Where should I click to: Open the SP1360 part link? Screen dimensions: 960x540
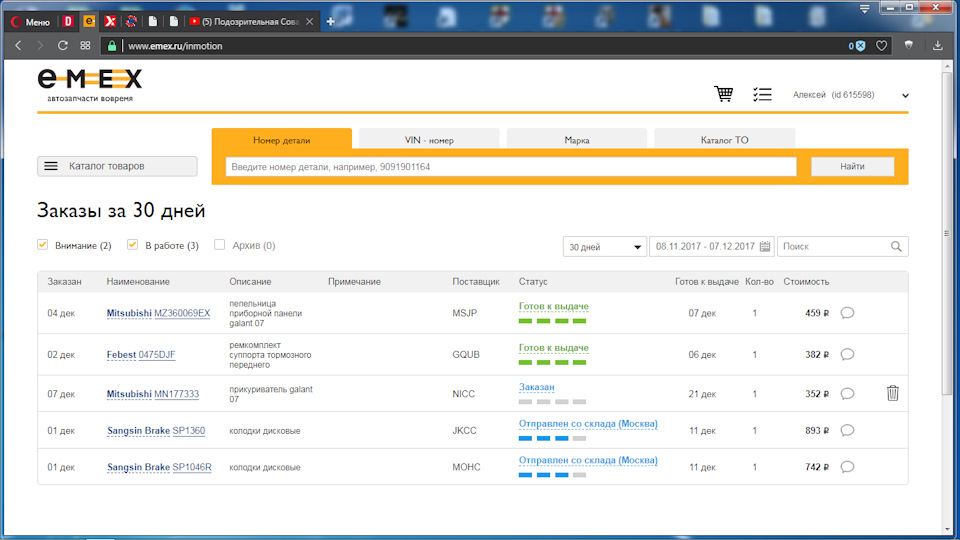click(x=189, y=430)
